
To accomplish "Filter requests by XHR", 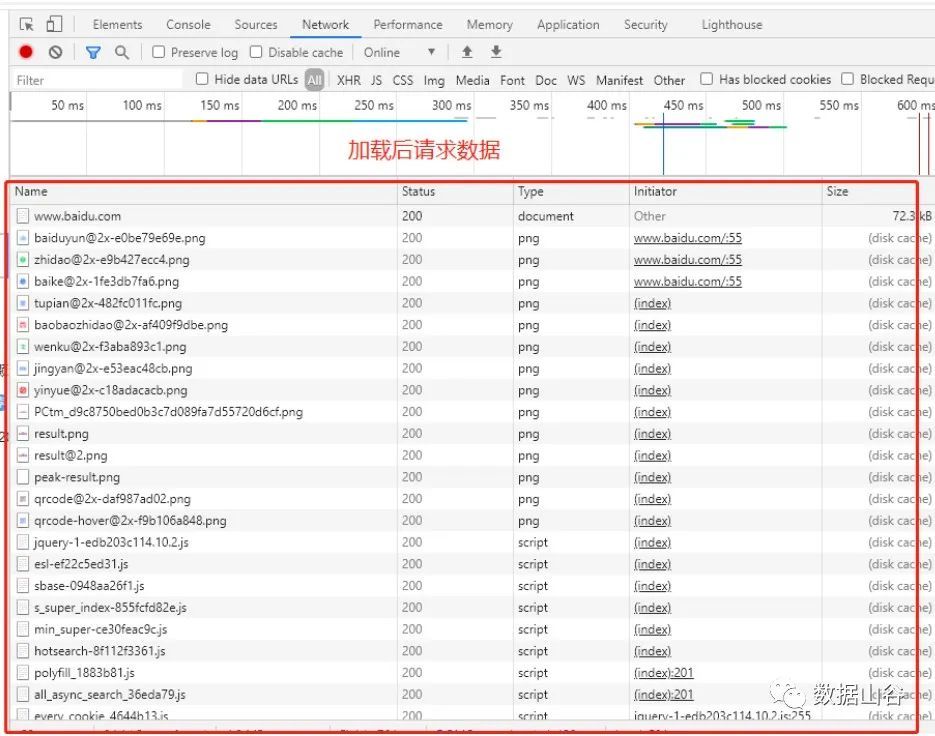I will (x=348, y=80).
